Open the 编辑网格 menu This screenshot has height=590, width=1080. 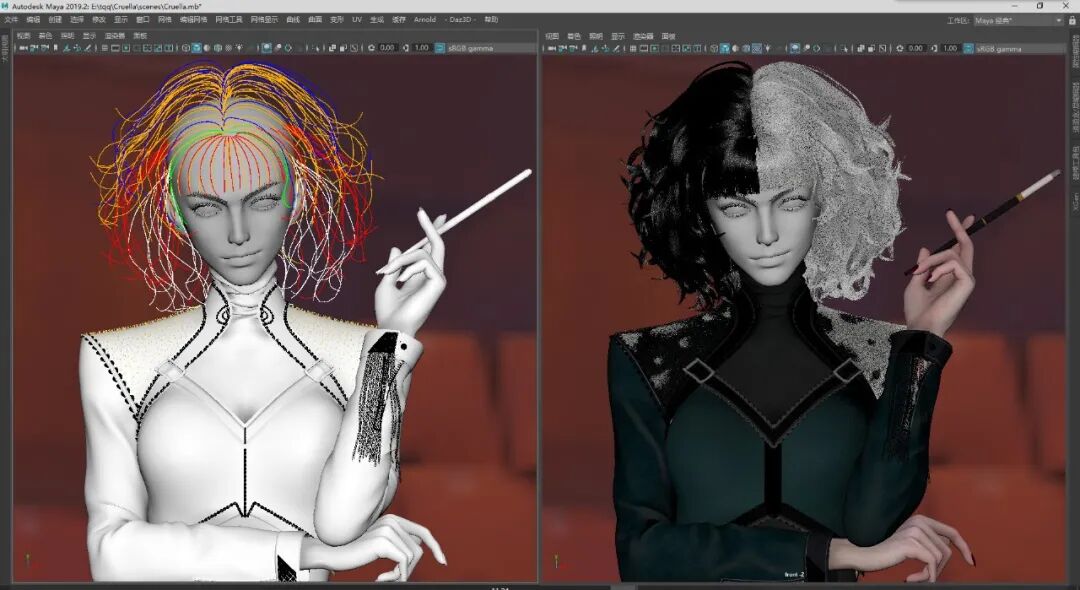click(x=194, y=20)
